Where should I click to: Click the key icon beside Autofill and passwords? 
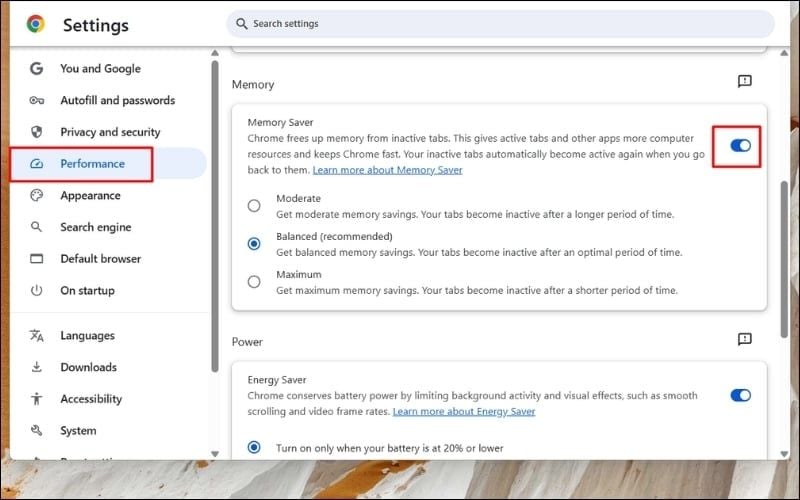(x=36, y=100)
